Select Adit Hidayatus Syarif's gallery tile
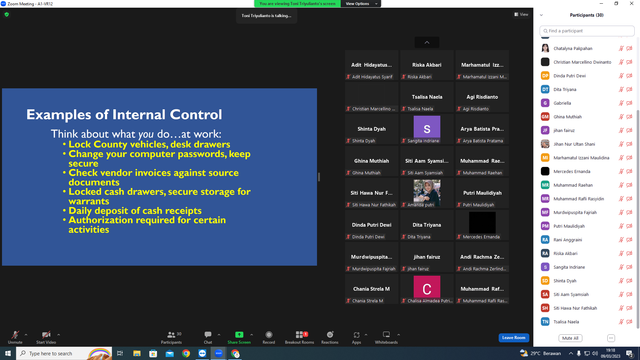This screenshot has width=640, height=360. point(371,65)
